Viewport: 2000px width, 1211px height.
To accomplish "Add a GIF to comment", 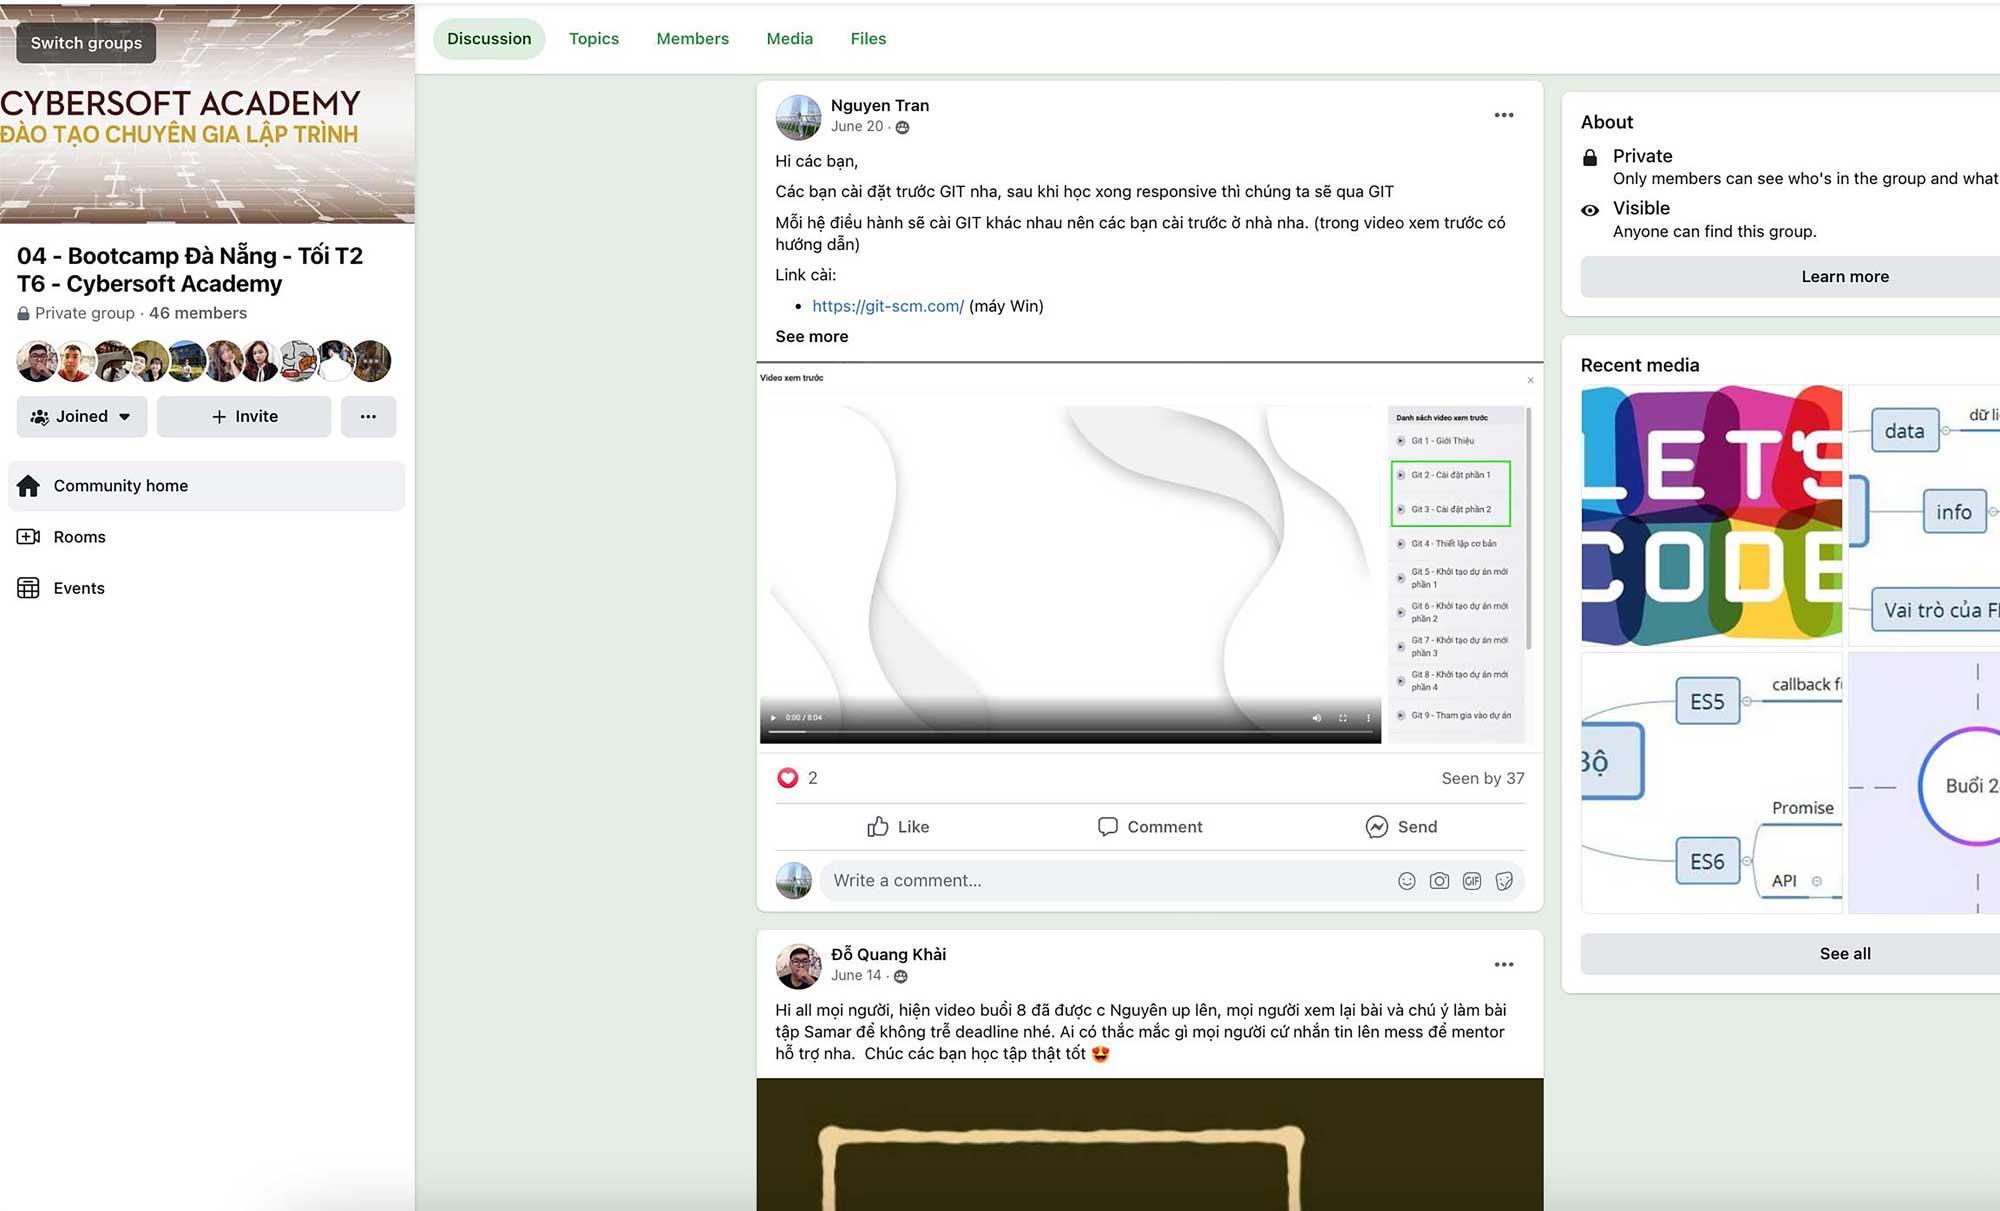I will point(1472,881).
